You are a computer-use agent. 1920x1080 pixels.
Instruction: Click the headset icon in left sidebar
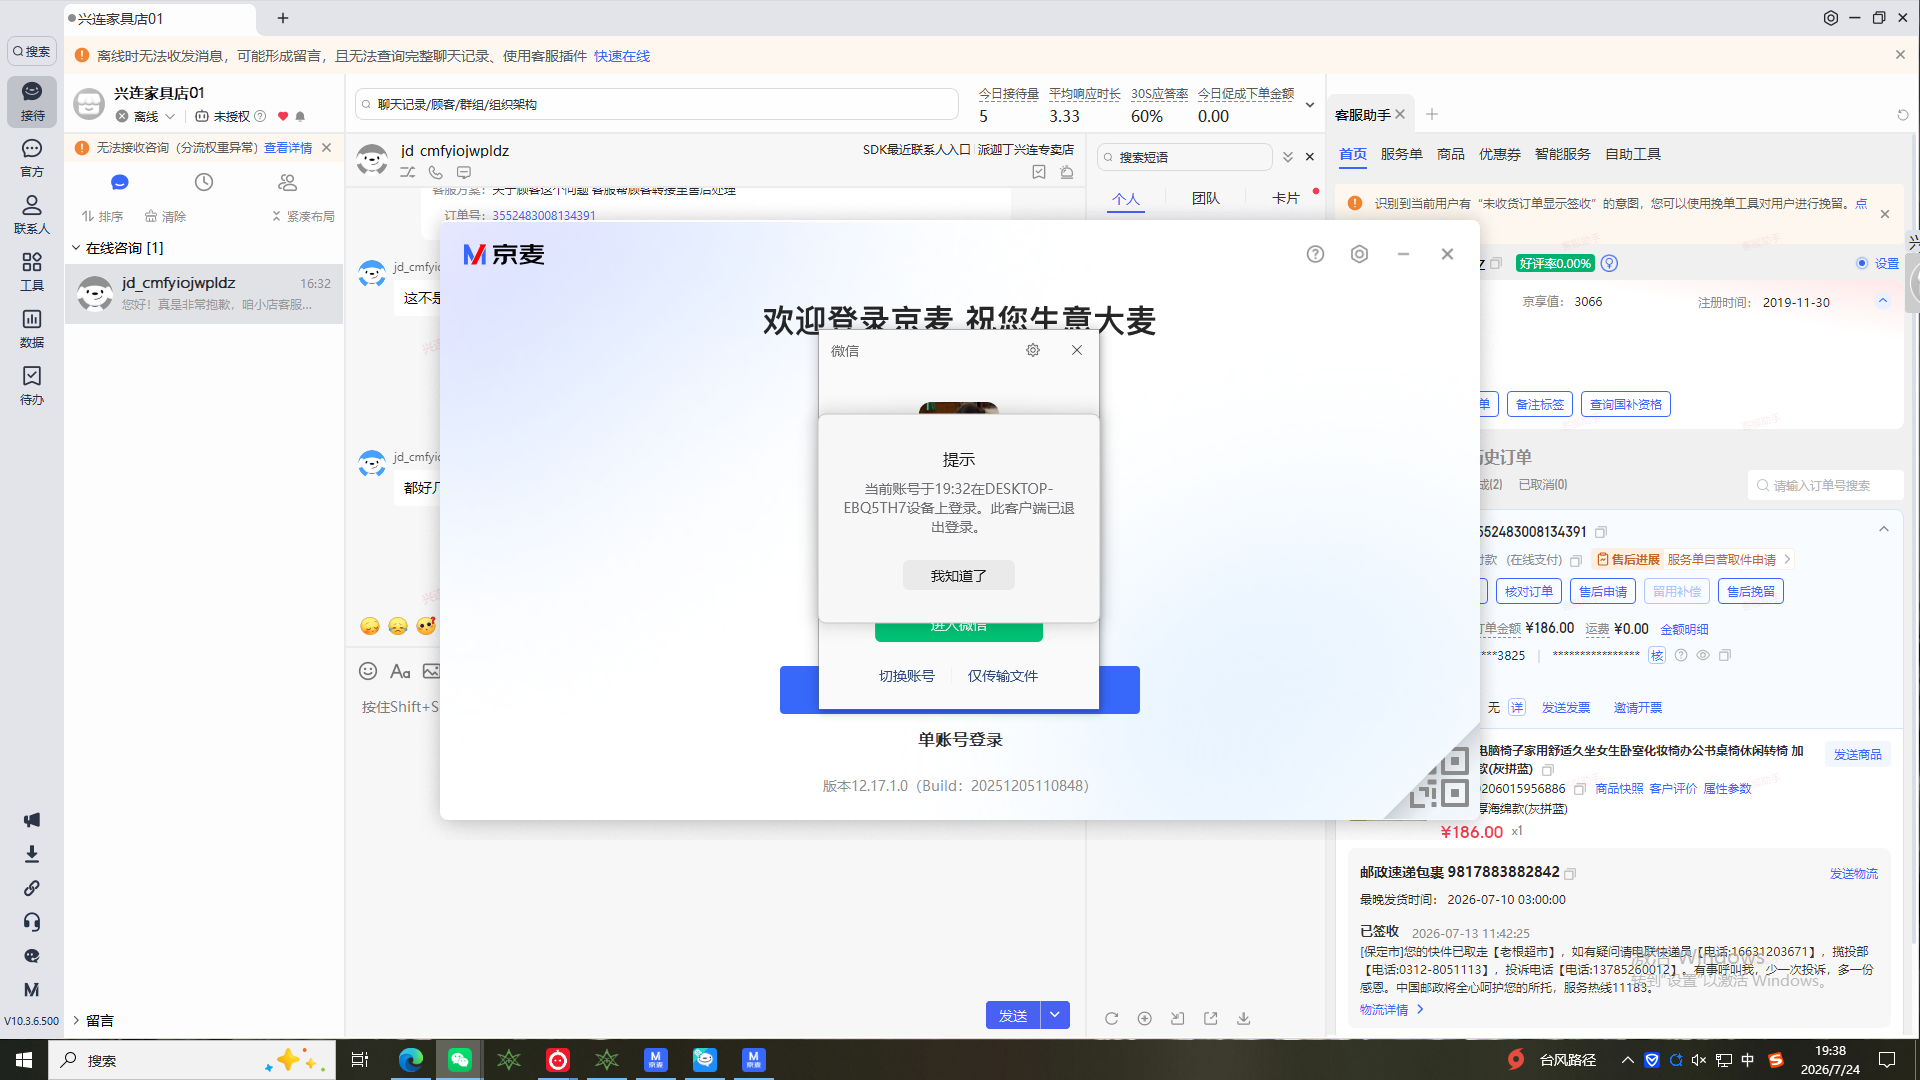coord(32,922)
